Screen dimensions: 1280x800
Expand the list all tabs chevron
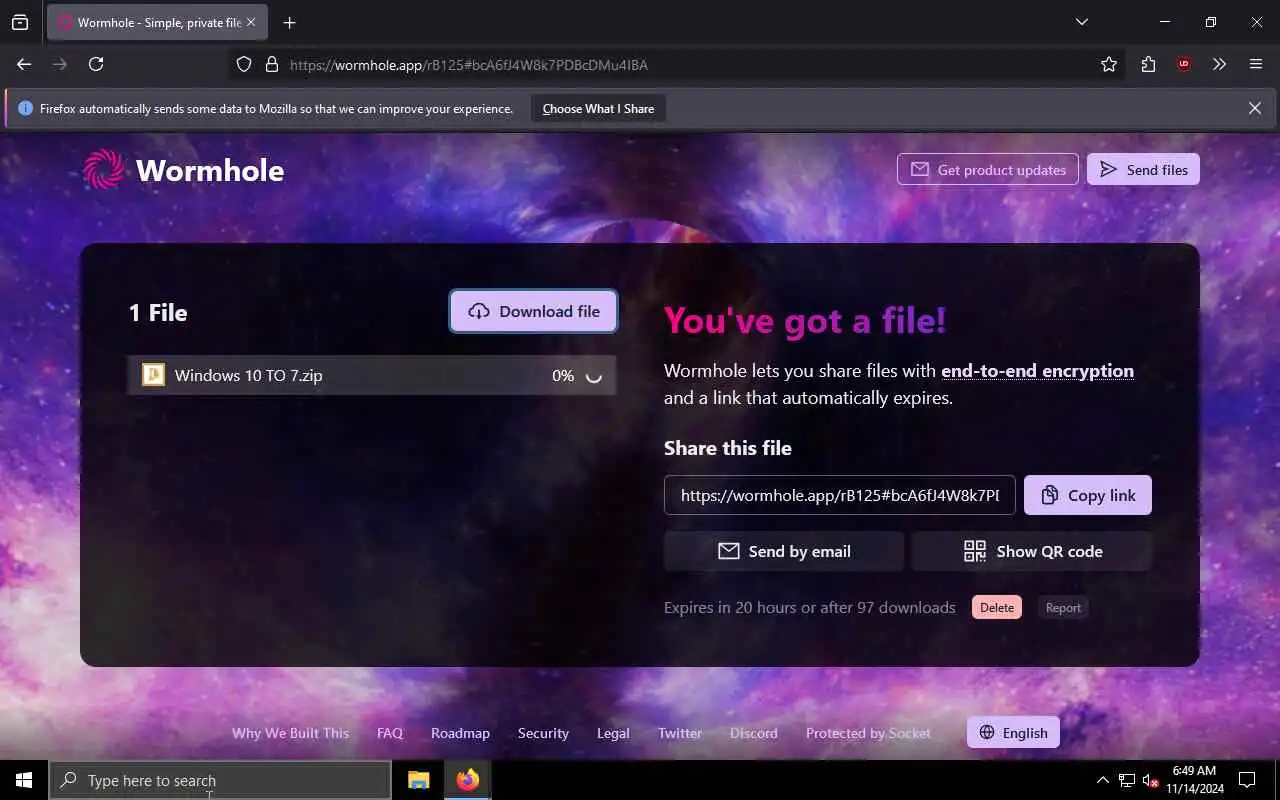1081,22
